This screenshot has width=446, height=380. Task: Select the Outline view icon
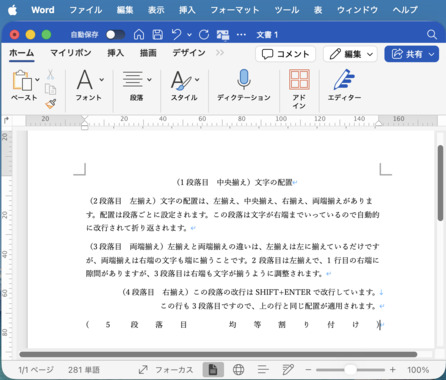pyautogui.click(x=263, y=370)
